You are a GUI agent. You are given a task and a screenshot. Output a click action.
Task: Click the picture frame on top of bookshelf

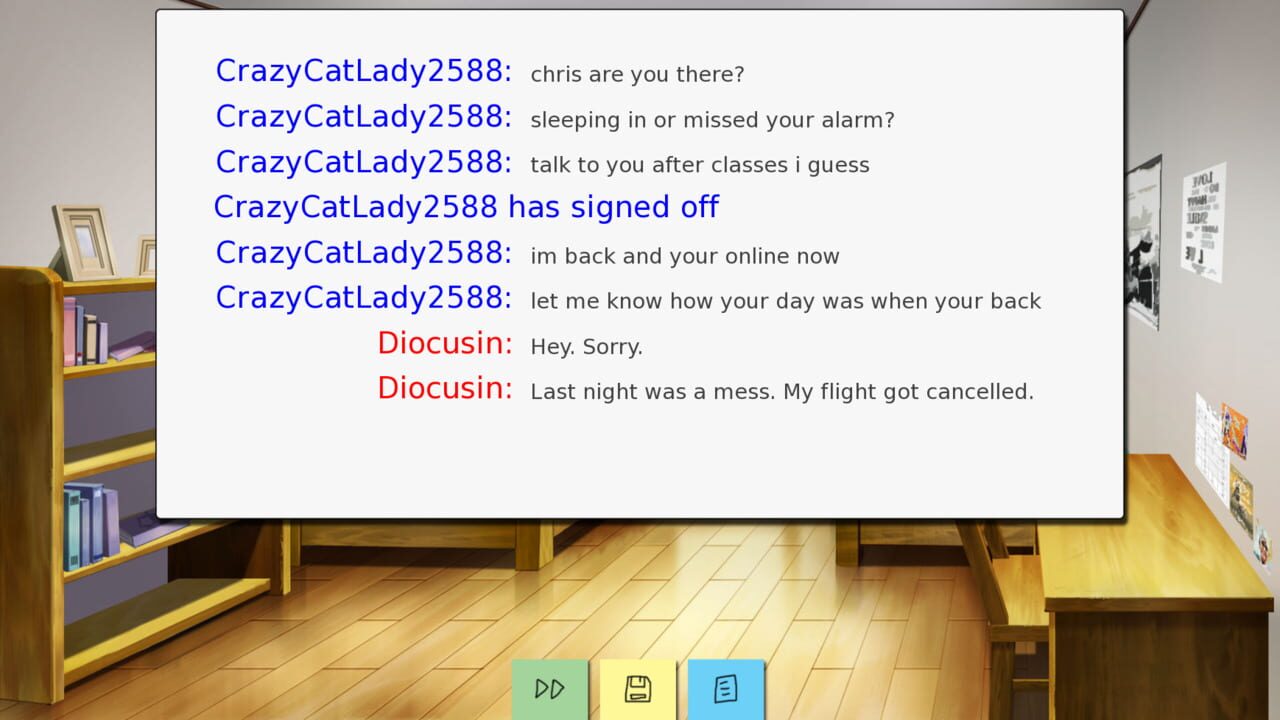click(x=84, y=241)
